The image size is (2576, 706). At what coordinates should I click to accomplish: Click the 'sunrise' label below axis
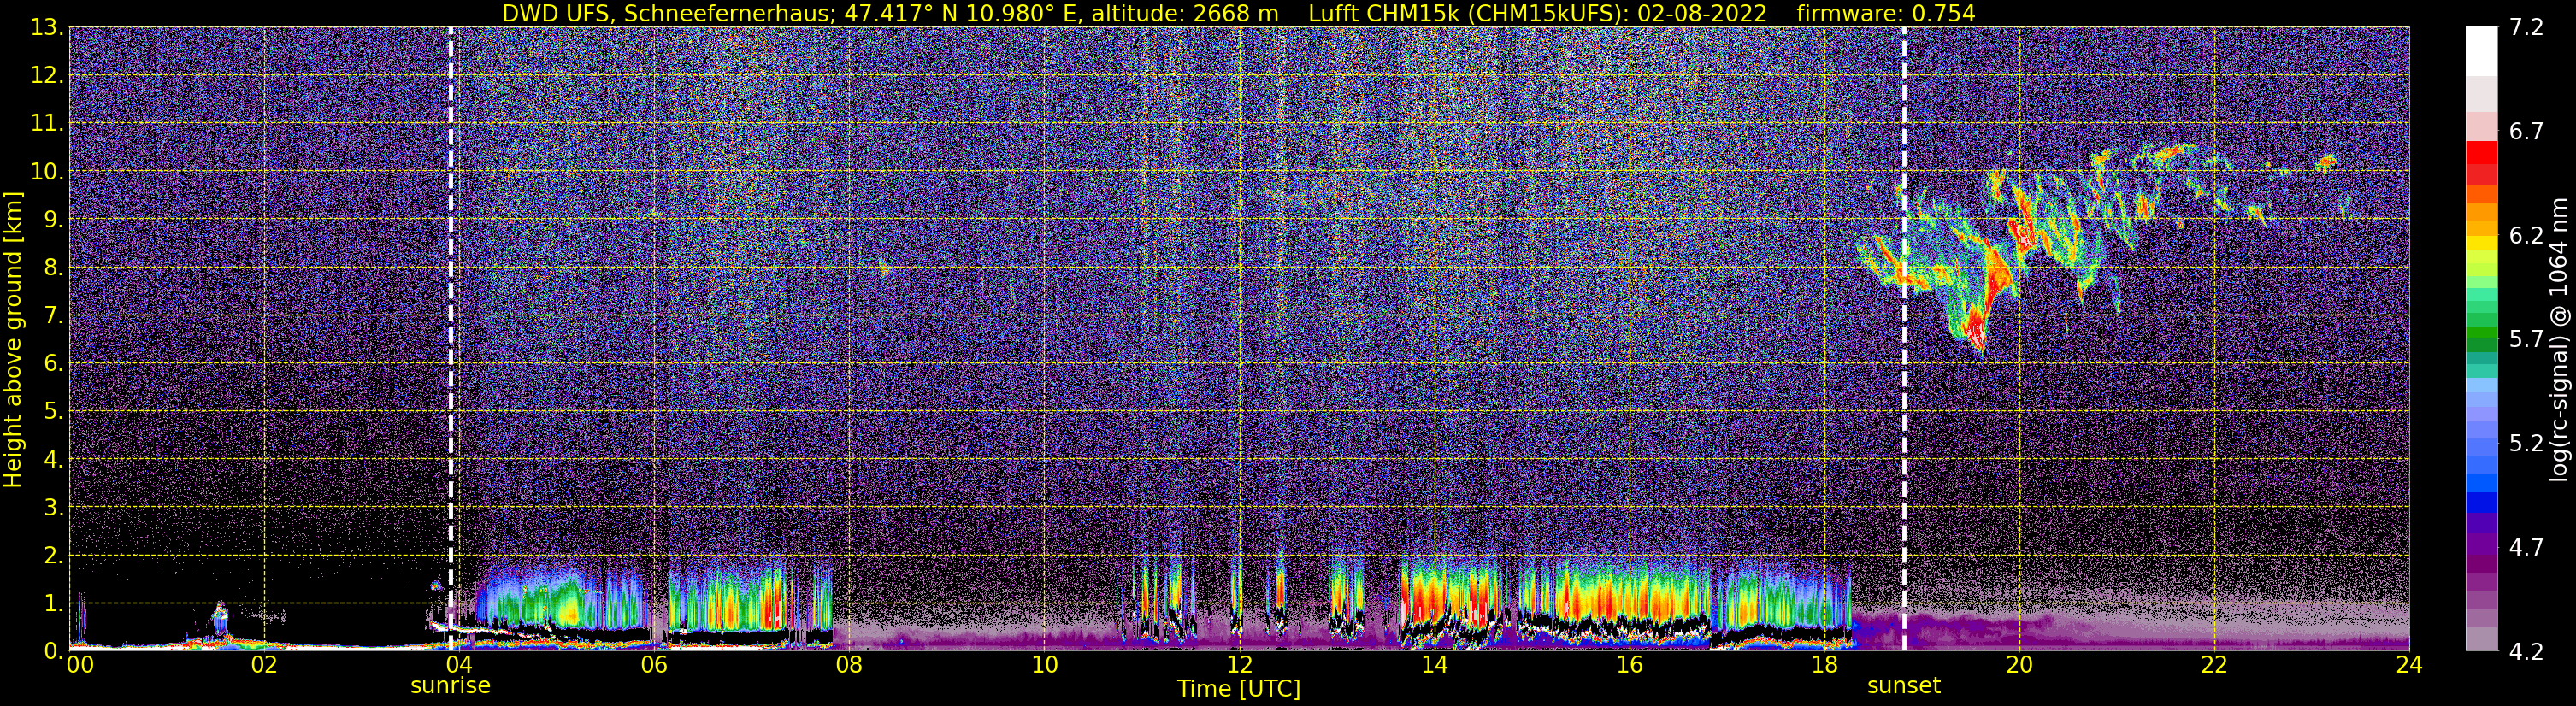coord(451,686)
